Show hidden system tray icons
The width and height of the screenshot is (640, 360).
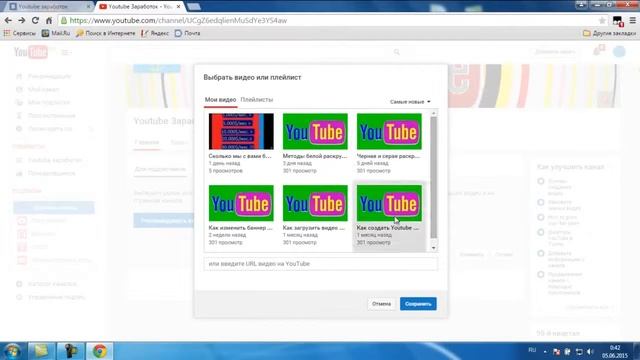click(545, 351)
